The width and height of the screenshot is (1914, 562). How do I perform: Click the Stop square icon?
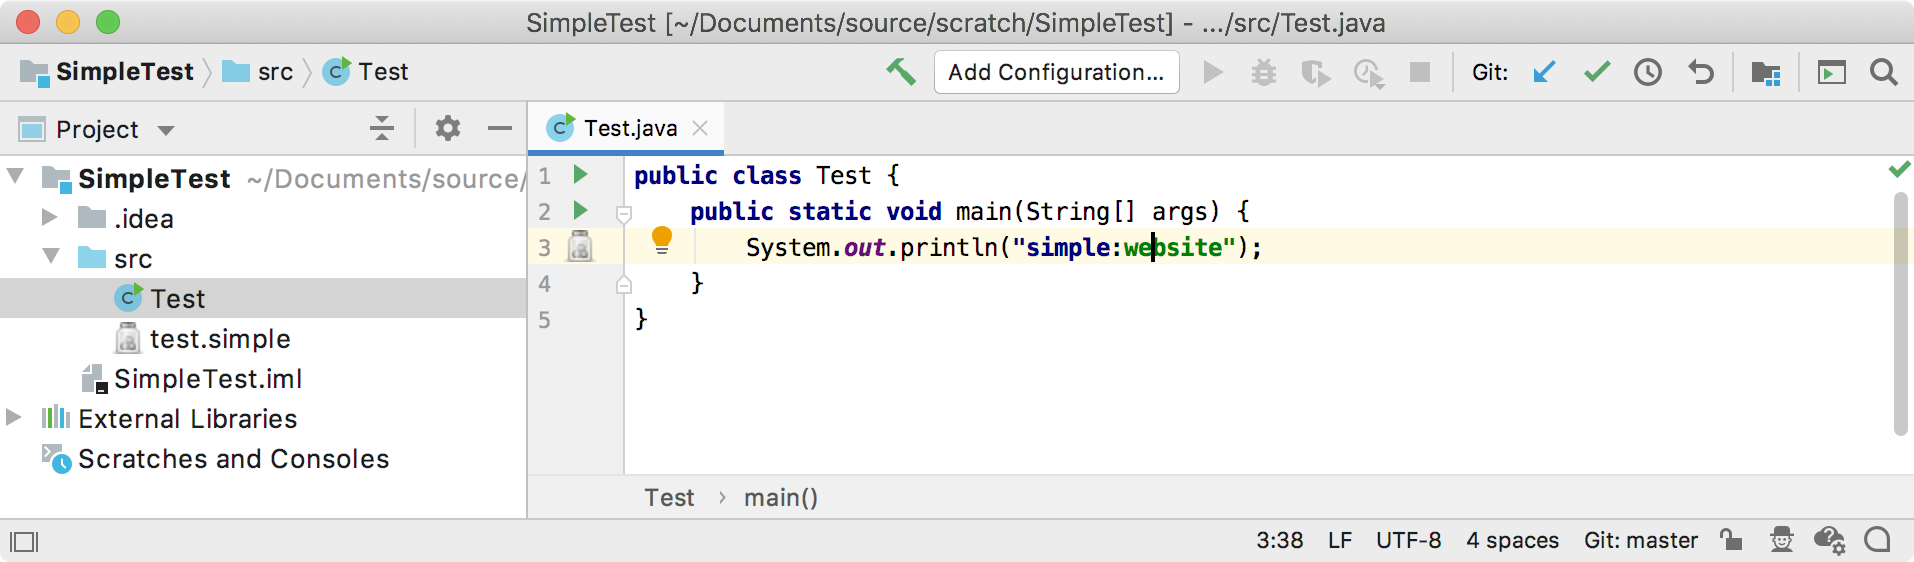point(1420,72)
